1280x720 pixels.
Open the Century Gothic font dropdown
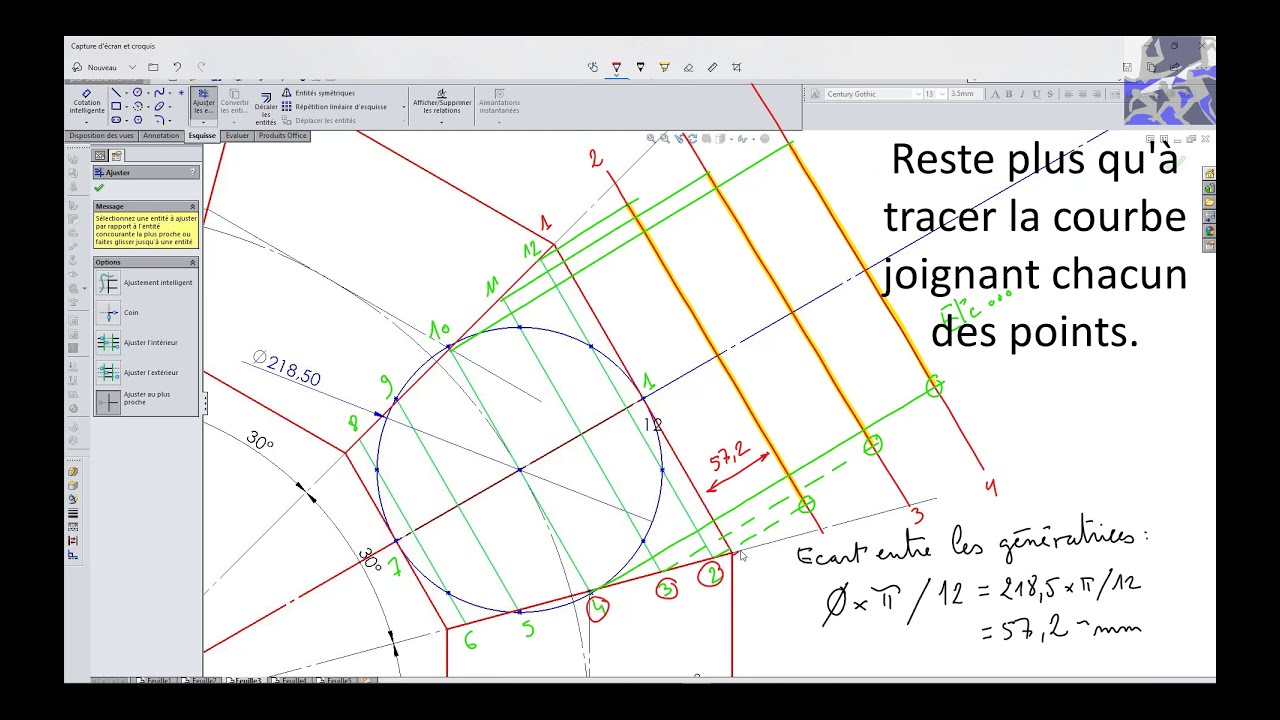918,94
